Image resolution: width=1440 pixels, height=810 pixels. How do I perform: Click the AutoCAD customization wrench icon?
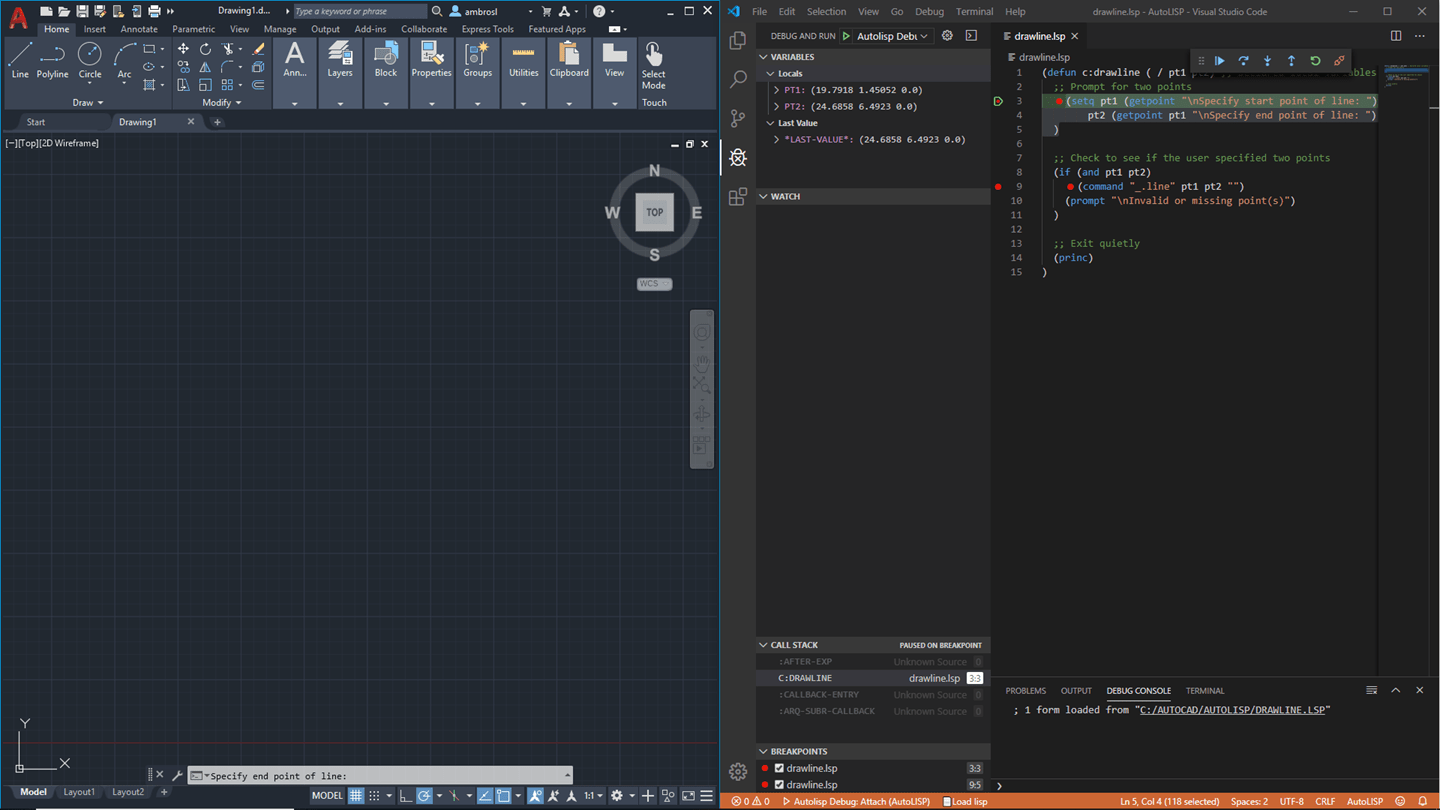tap(177, 775)
